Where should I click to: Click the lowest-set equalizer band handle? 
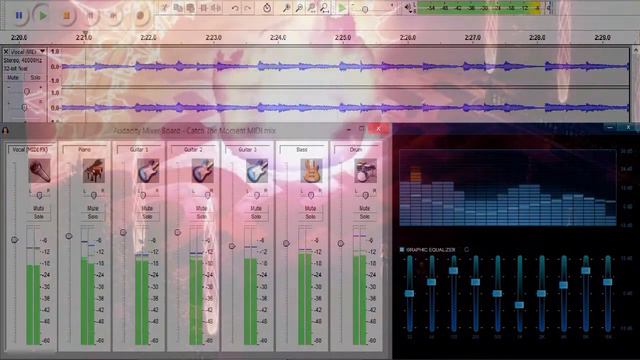pos(520,305)
